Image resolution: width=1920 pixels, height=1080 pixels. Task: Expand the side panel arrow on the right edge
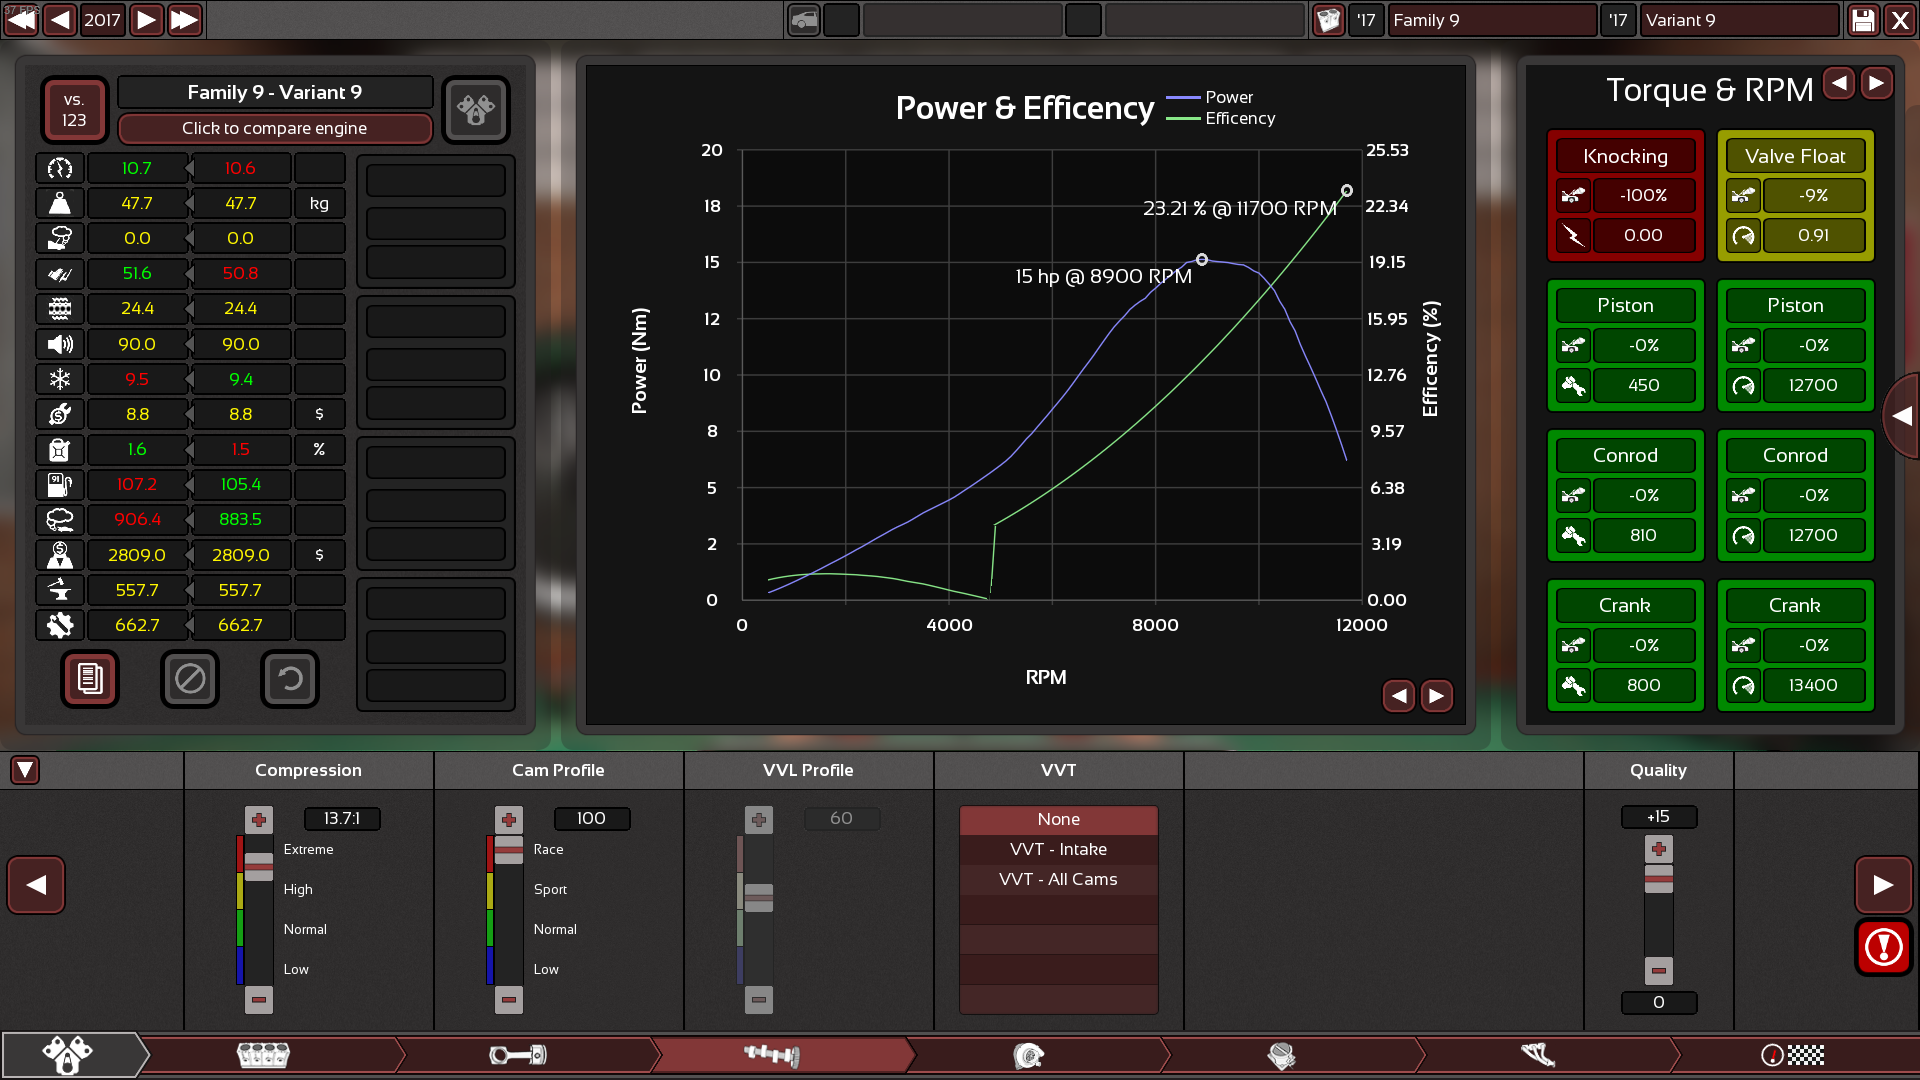(1902, 416)
